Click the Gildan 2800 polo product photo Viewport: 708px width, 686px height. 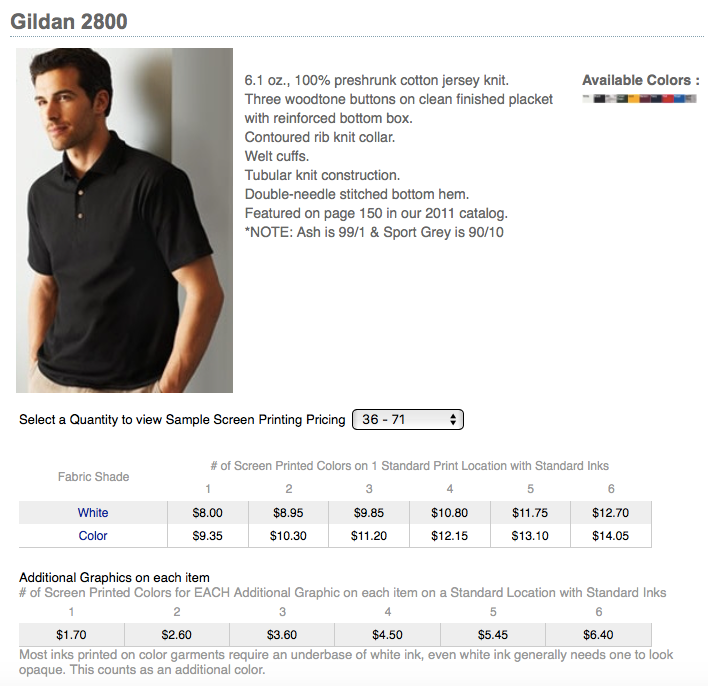click(x=124, y=220)
